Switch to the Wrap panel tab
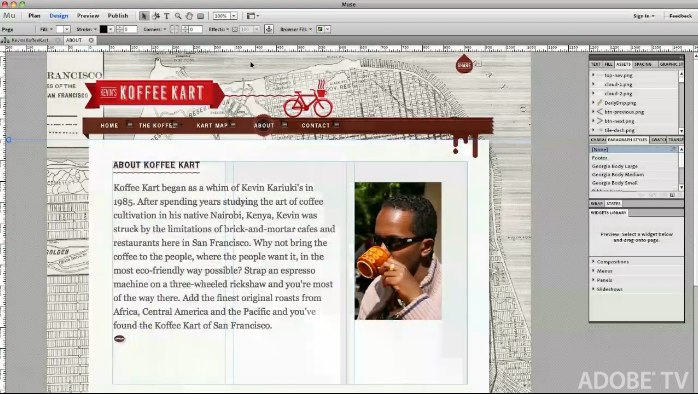The height and width of the screenshot is (394, 698). click(x=596, y=203)
